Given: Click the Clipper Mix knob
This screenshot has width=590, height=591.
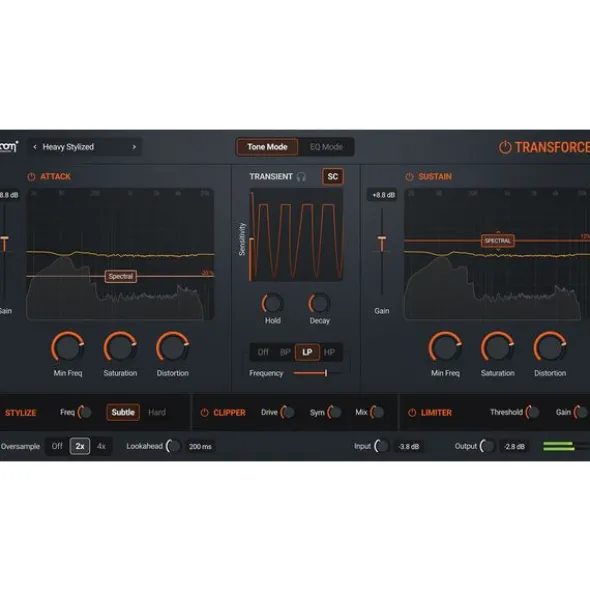Looking at the screenshot, I should coord(377,412).
